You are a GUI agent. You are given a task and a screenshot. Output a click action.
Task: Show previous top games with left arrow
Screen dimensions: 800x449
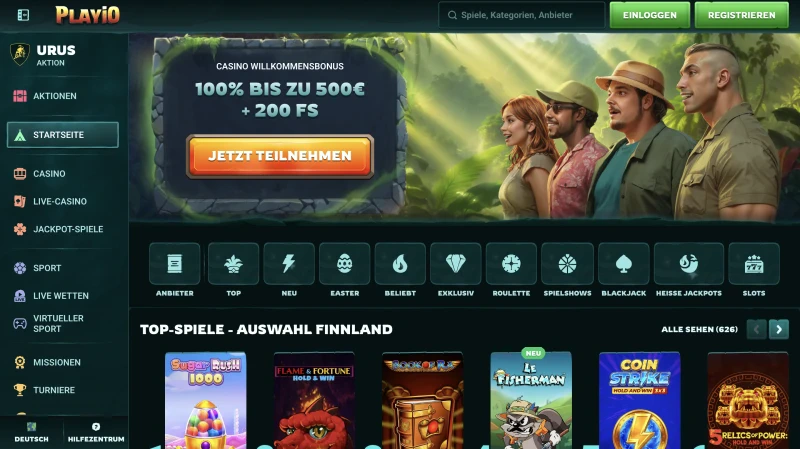click(x=757, y=330)
